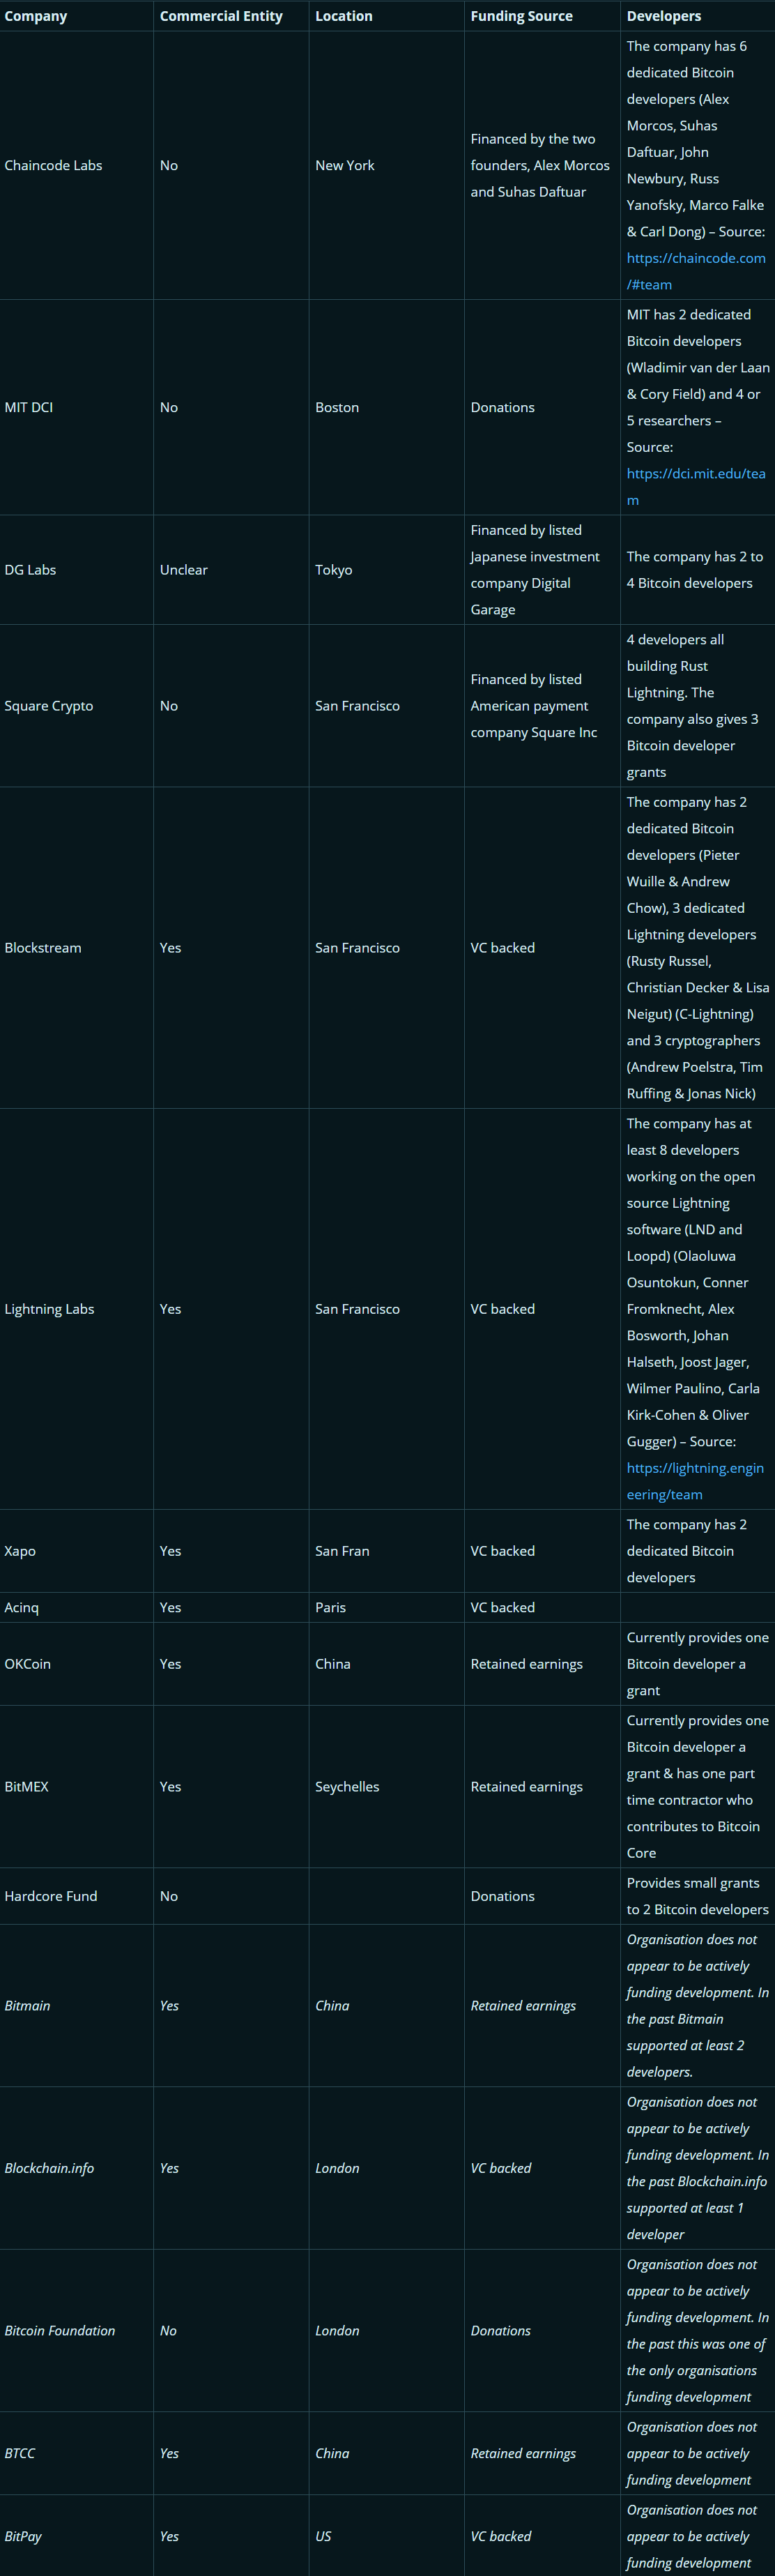The width and height of the screenshot is (775, 2576).
Task: Click the Bitcoin Foundation italic entry
Action: pos(60,2330)
